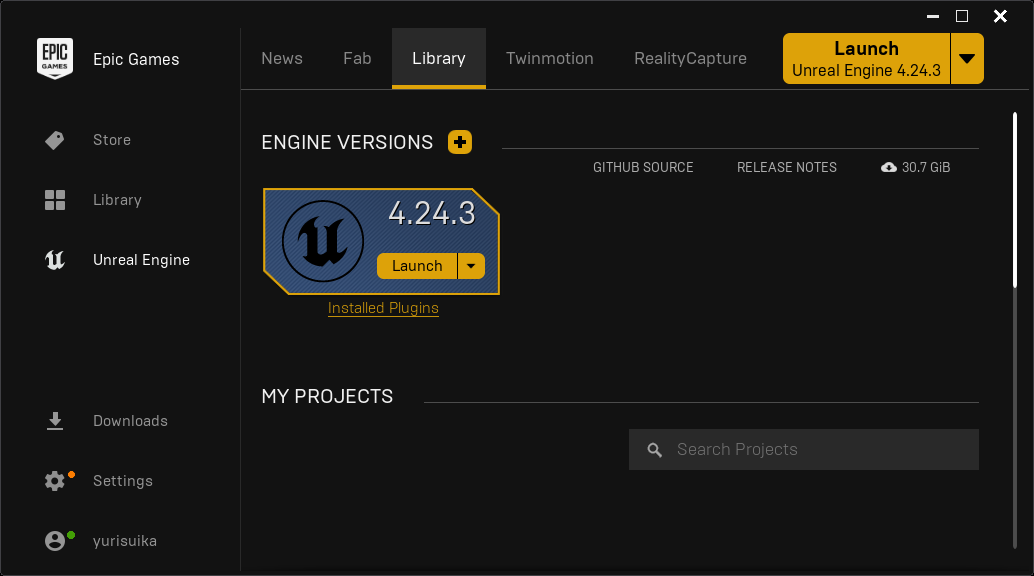Open the Fab tab
This screenshot has height=576, width=1034.
[x=357, y=58]
